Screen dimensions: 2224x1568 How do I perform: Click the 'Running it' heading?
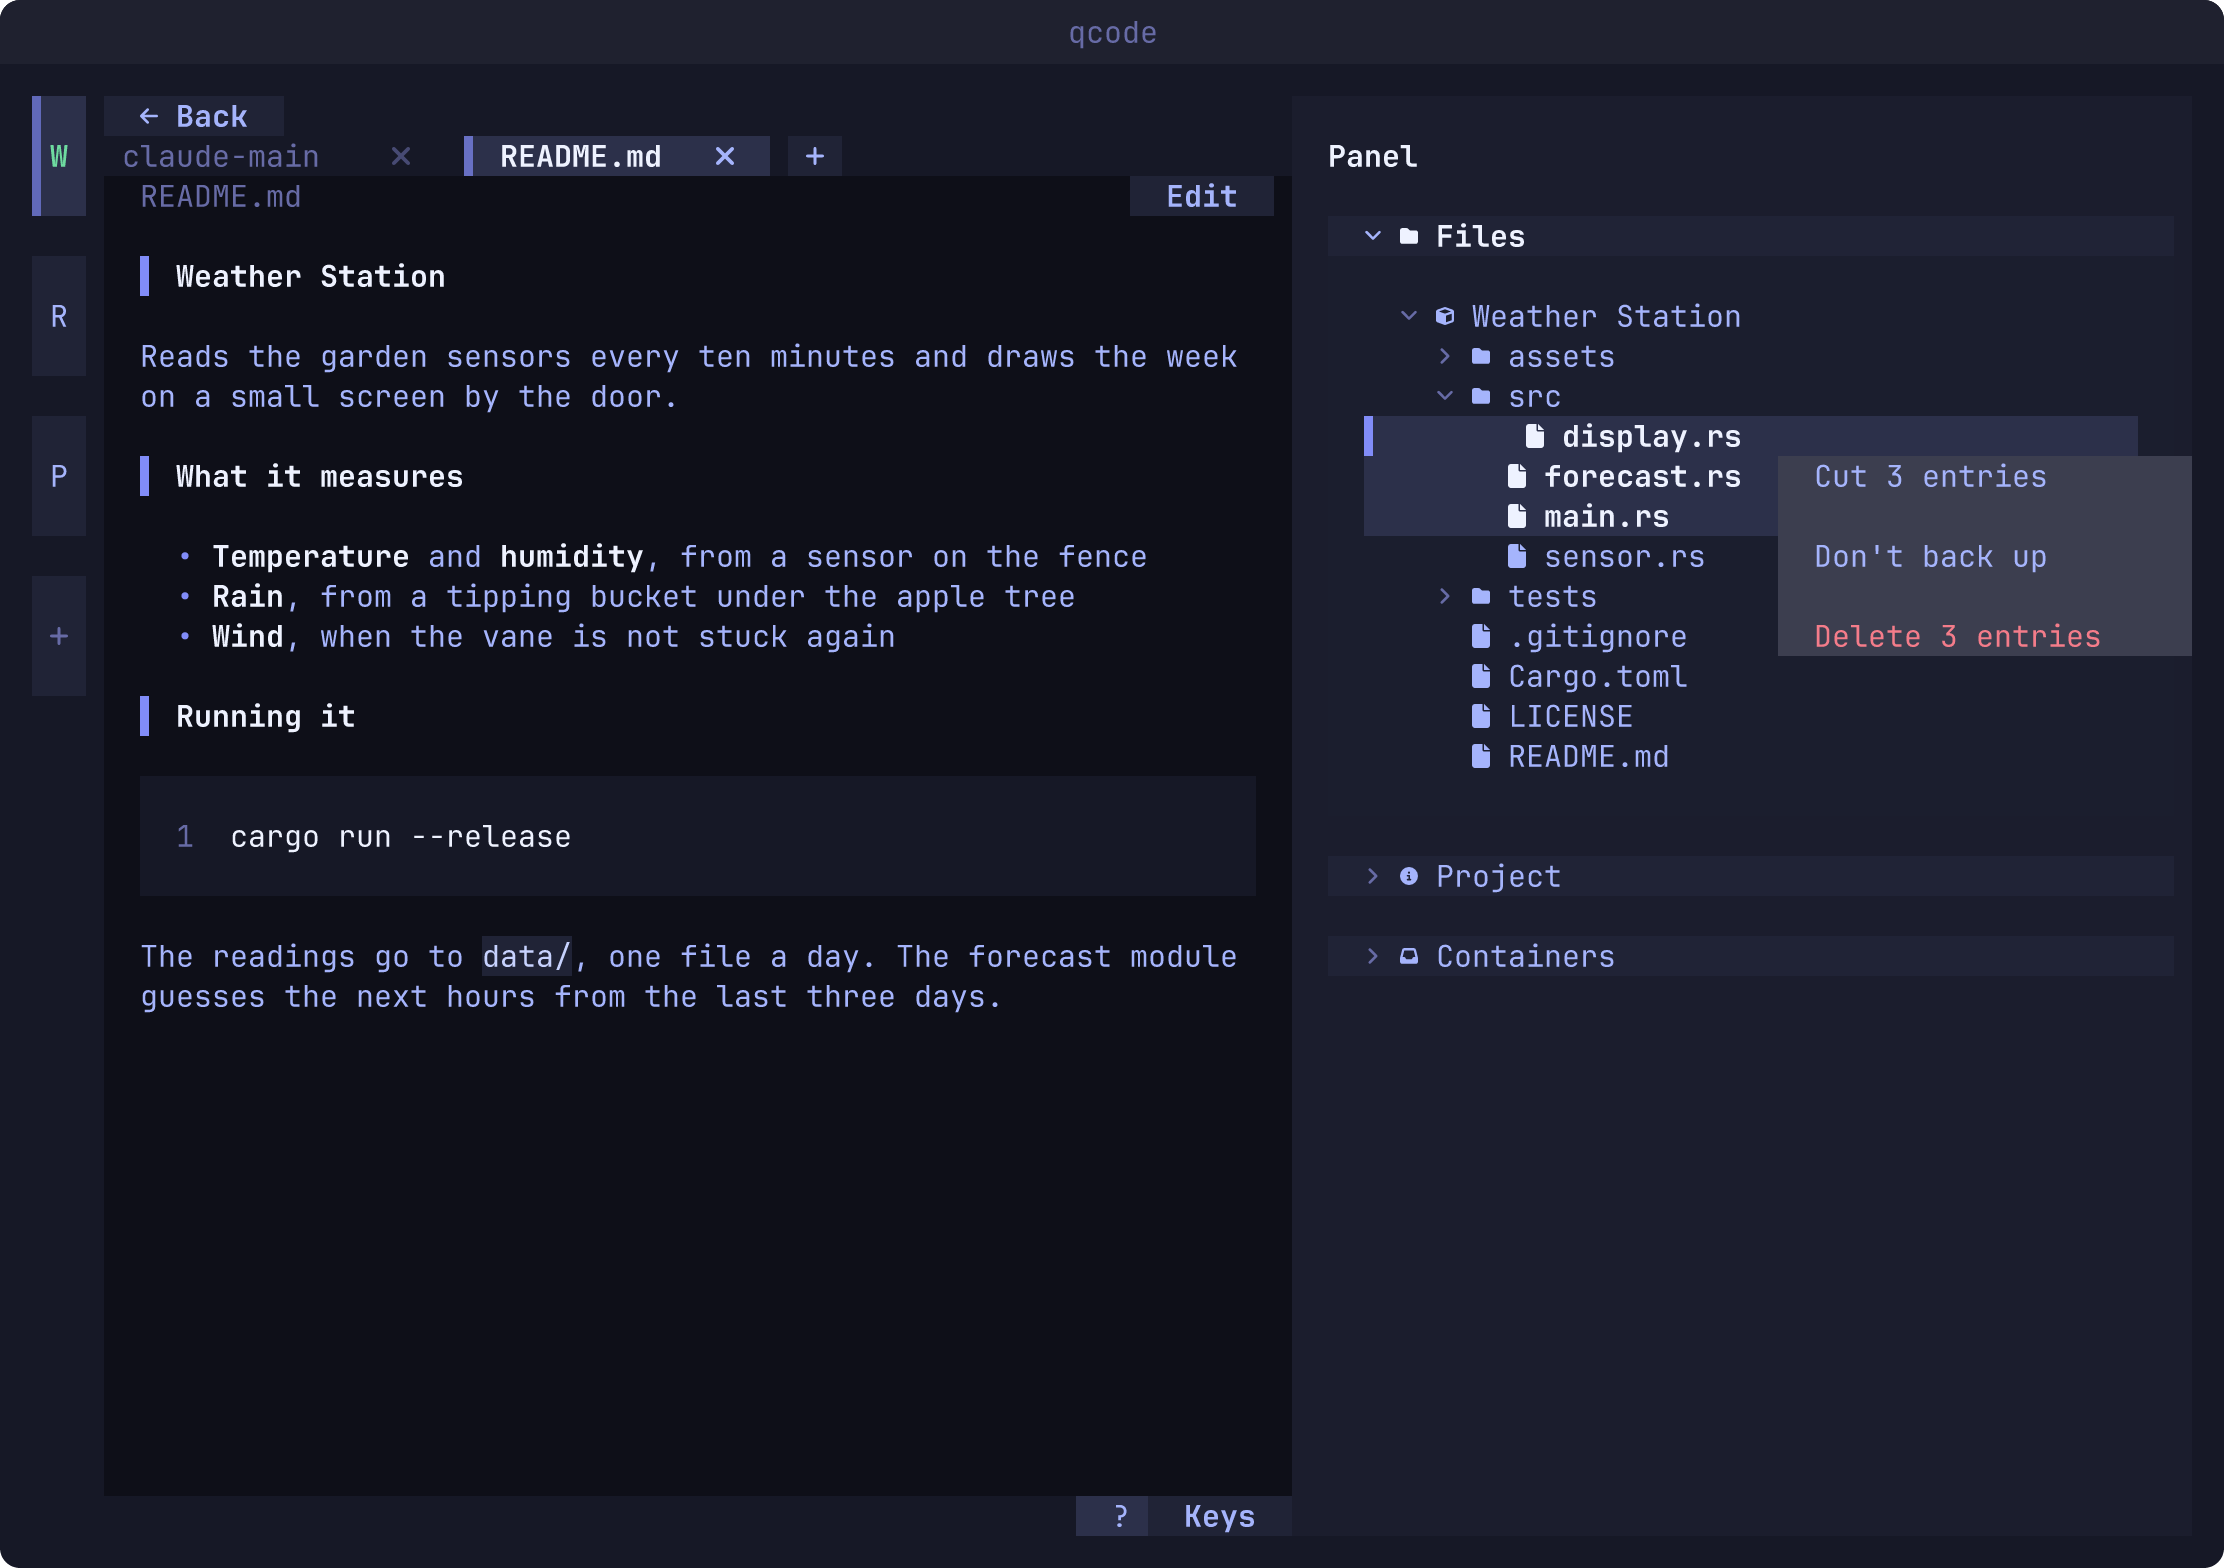(266, 716)
